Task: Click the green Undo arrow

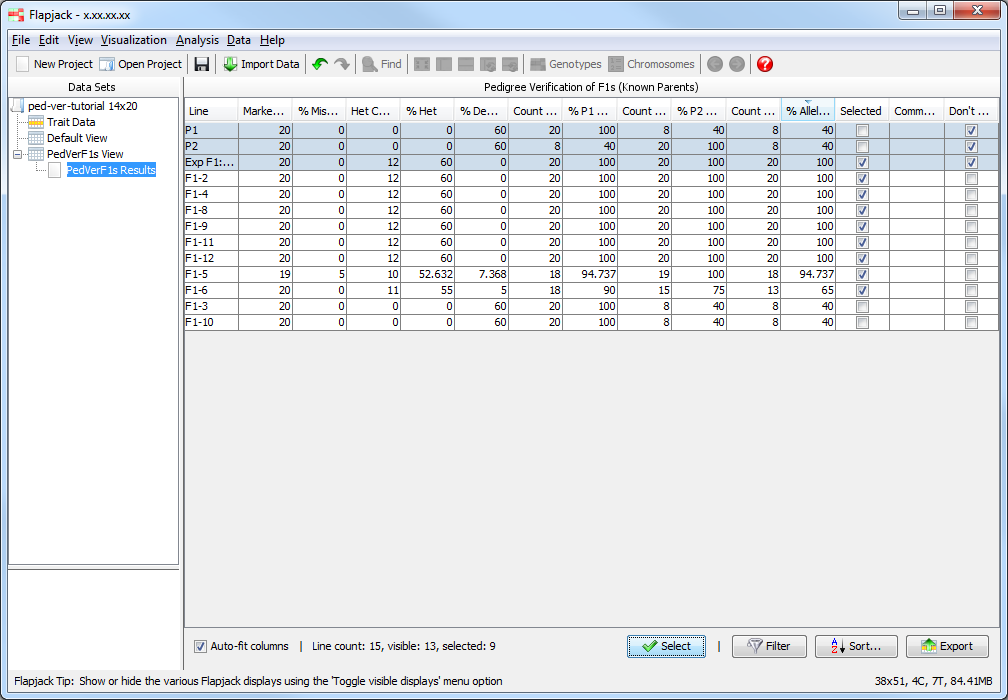Action: [x=320, y=64]
